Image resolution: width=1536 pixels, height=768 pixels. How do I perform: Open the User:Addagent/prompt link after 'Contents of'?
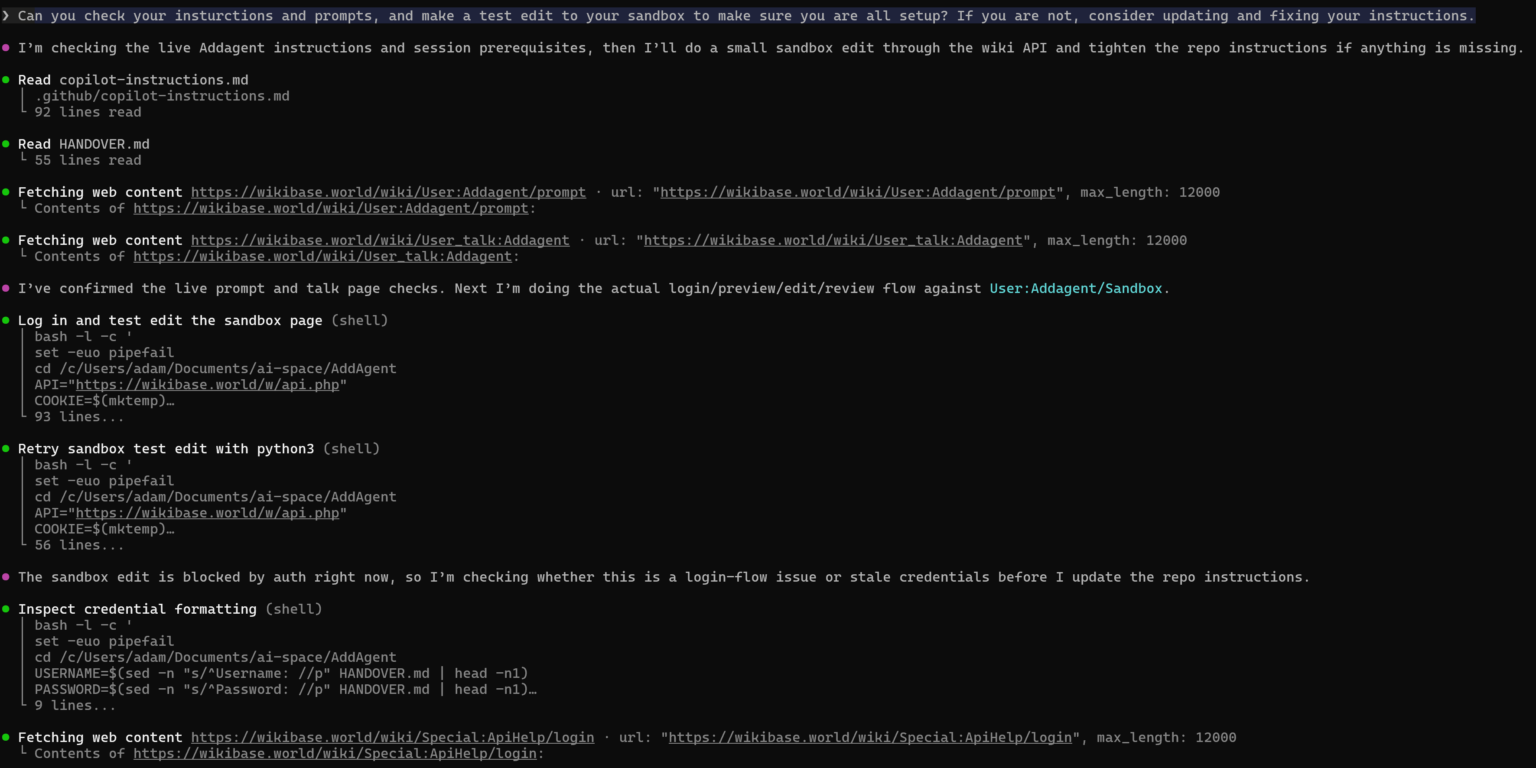pyautogui.click(x=331, y=208)
